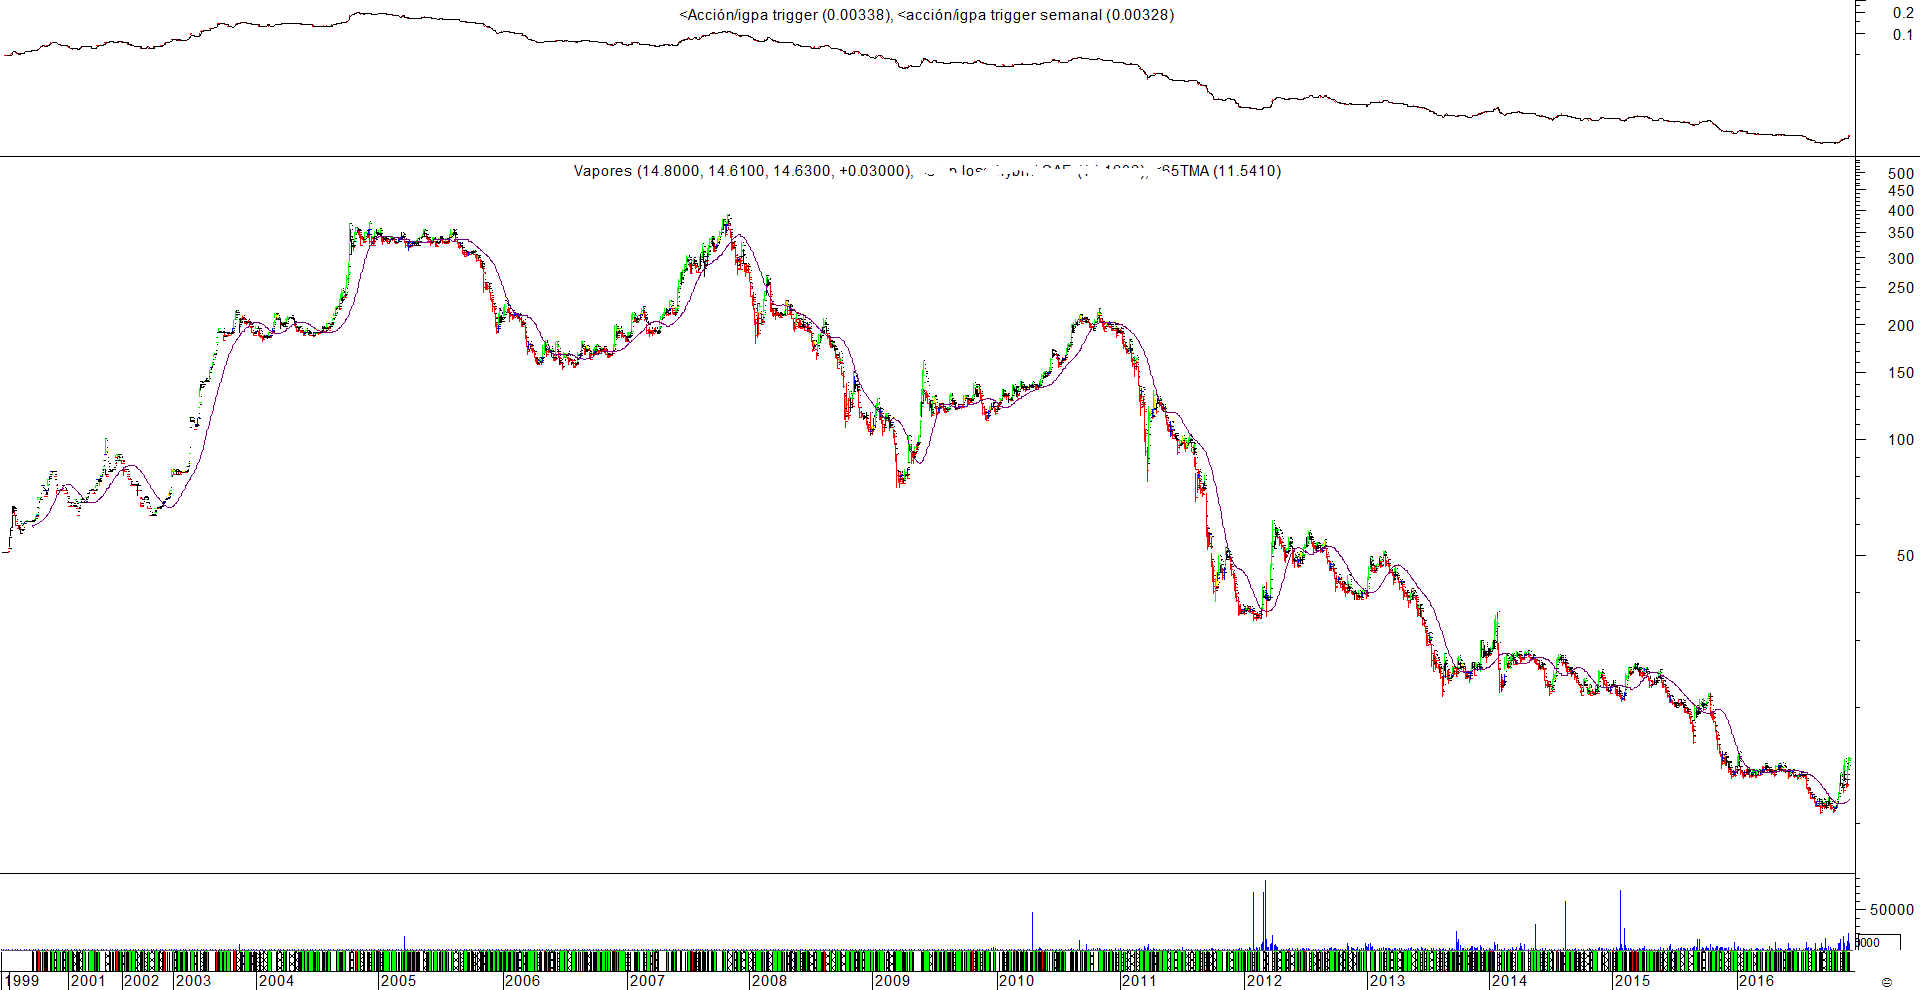Click the 250 price level on the scale
The width and height of the screenshot is (1920, 990).
click(1901, 288)
